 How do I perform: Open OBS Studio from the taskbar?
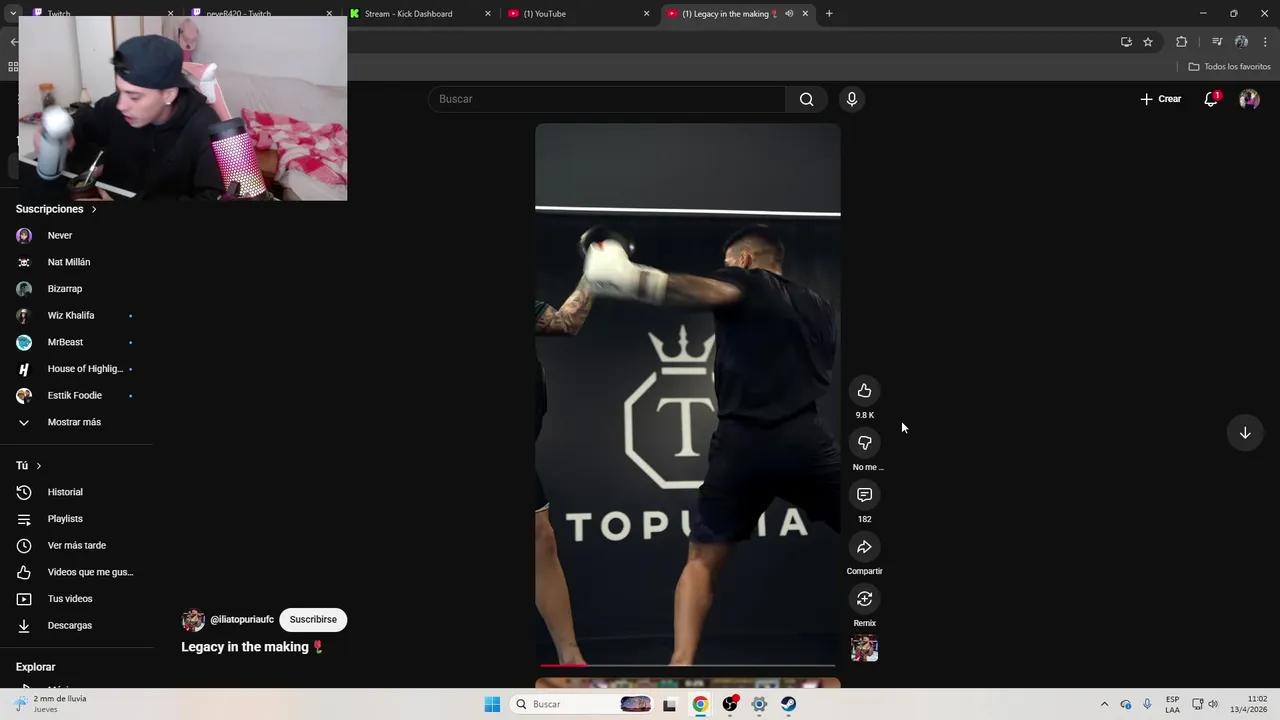tap(730, 704)
